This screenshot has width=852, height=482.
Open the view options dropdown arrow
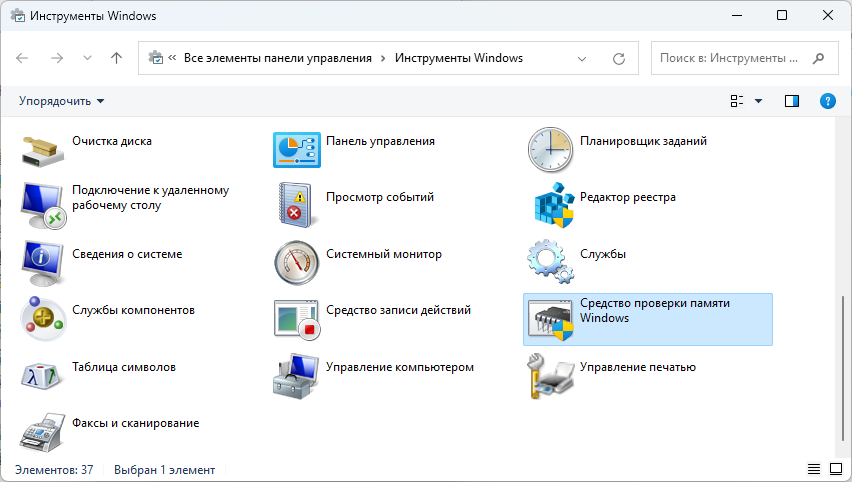pyautogui.click(x=758, y=101)
